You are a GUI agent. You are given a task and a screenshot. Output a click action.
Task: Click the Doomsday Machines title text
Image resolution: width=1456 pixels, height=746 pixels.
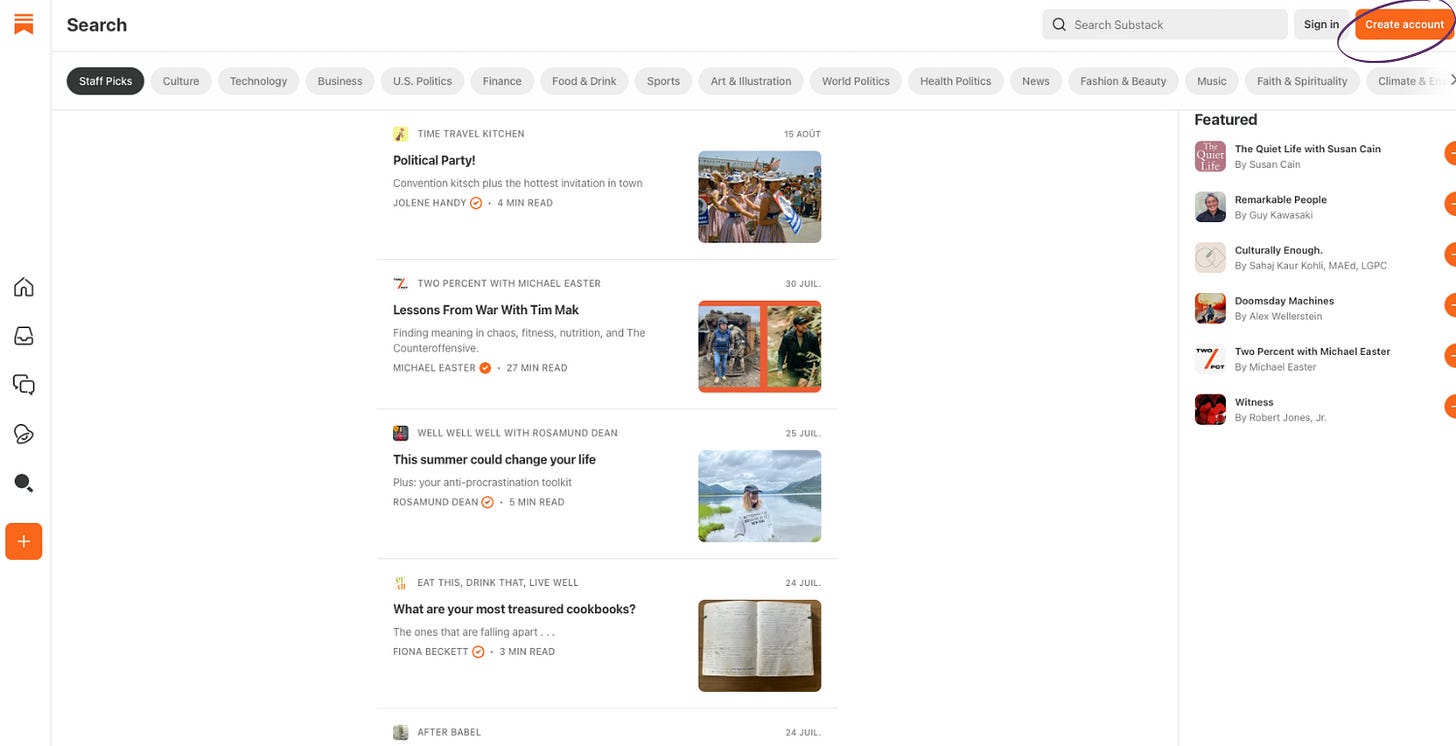1284,301
